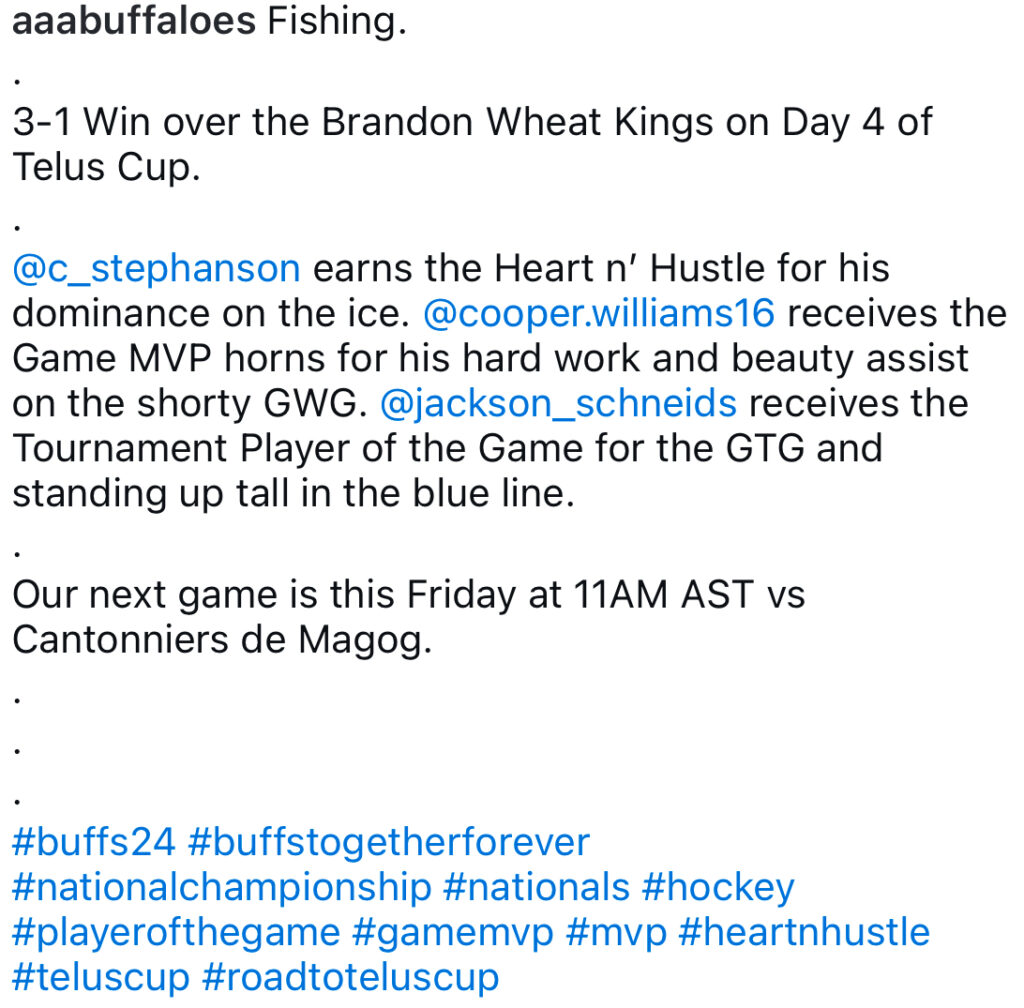Tap the @c_stephanson mention
Screen dimensions: 1024x1008
(x=156, y=268)
